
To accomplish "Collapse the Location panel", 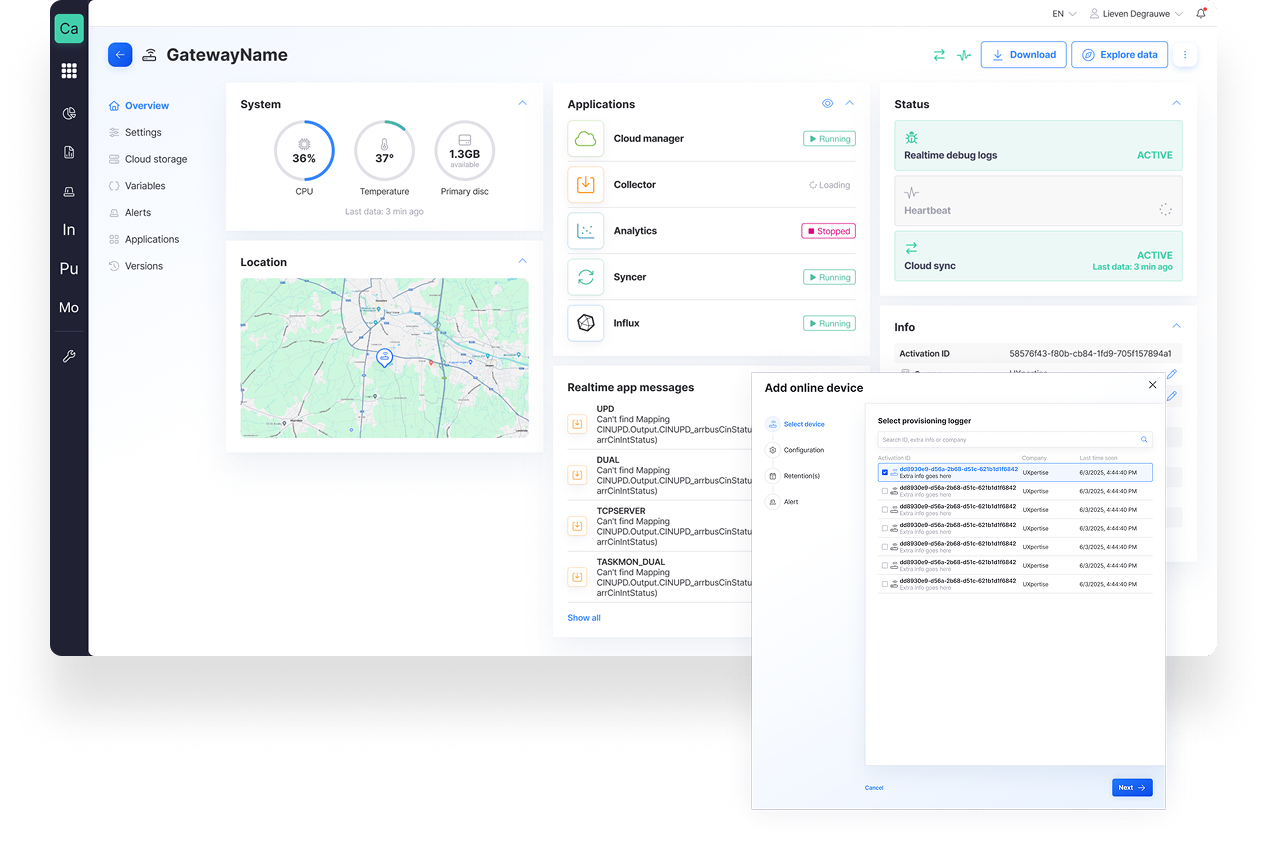I will pos(522,261).
